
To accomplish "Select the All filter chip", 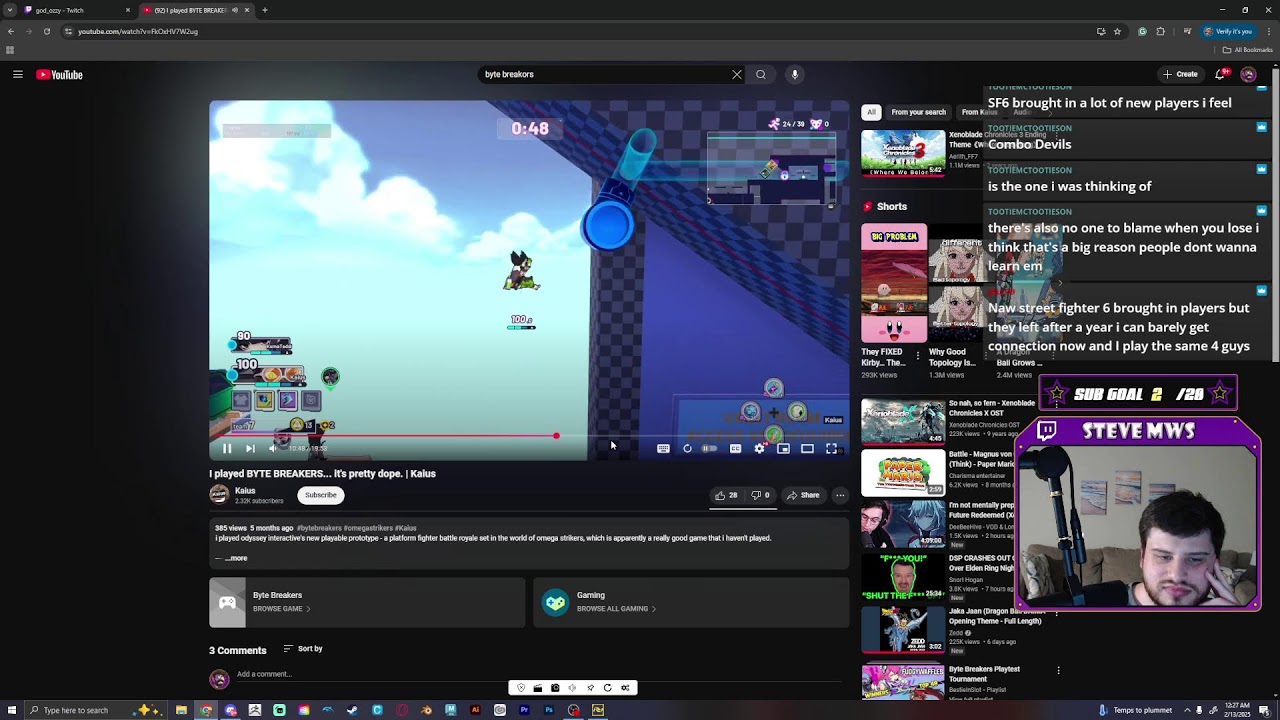I will click(871, 112).
